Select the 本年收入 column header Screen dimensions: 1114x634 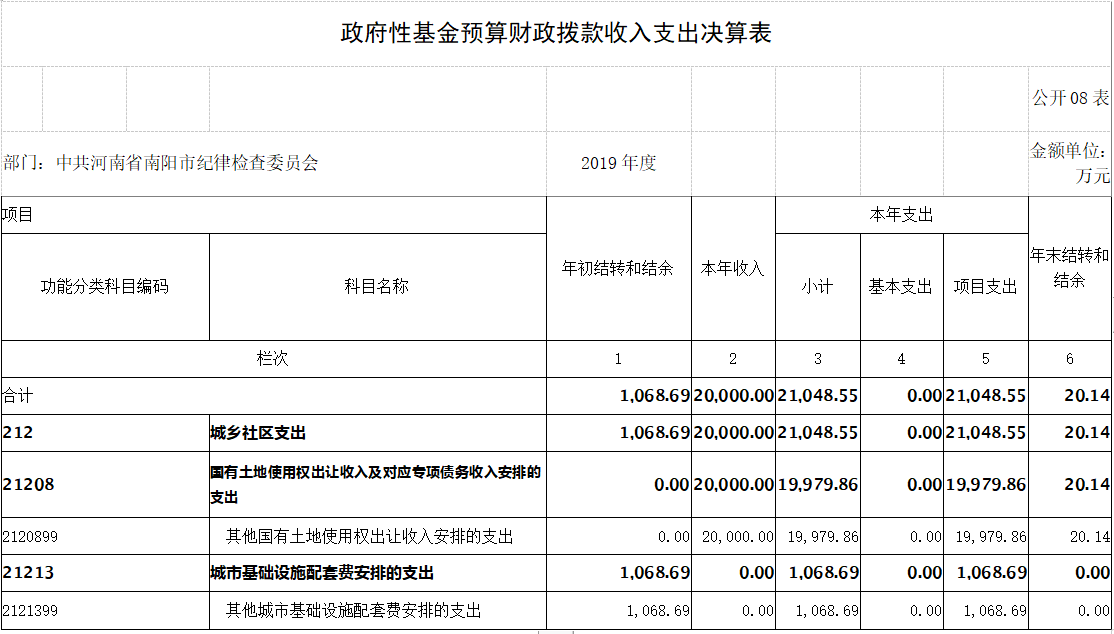(x=732, y=268)
